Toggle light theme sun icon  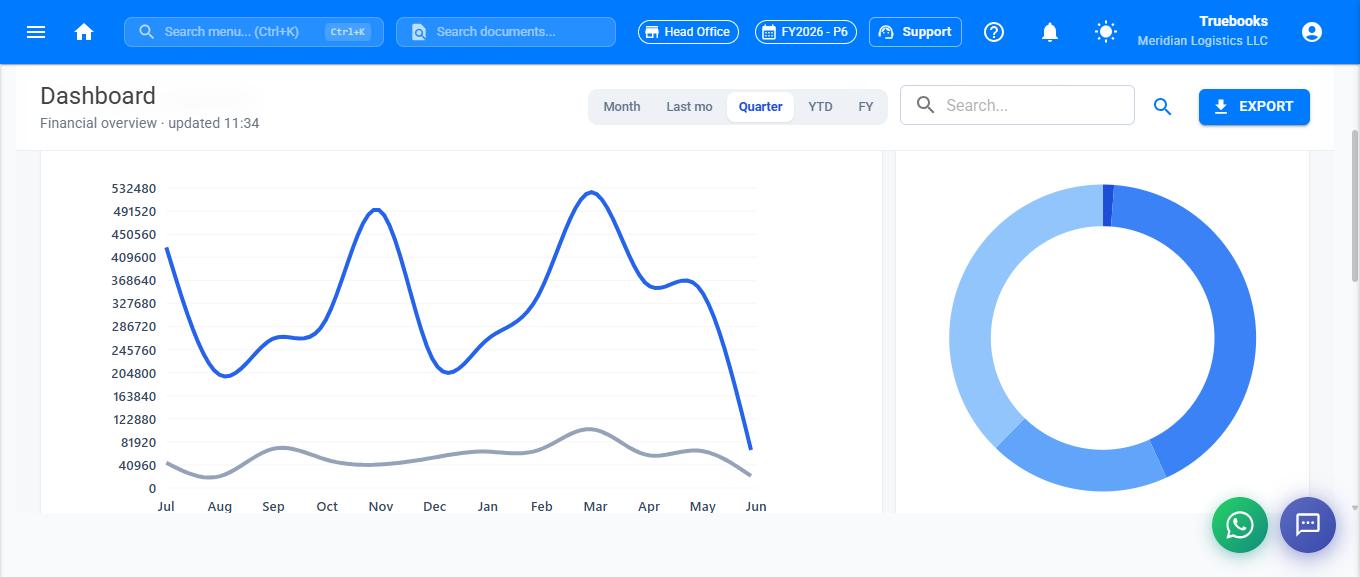(x=1105, y=32)
